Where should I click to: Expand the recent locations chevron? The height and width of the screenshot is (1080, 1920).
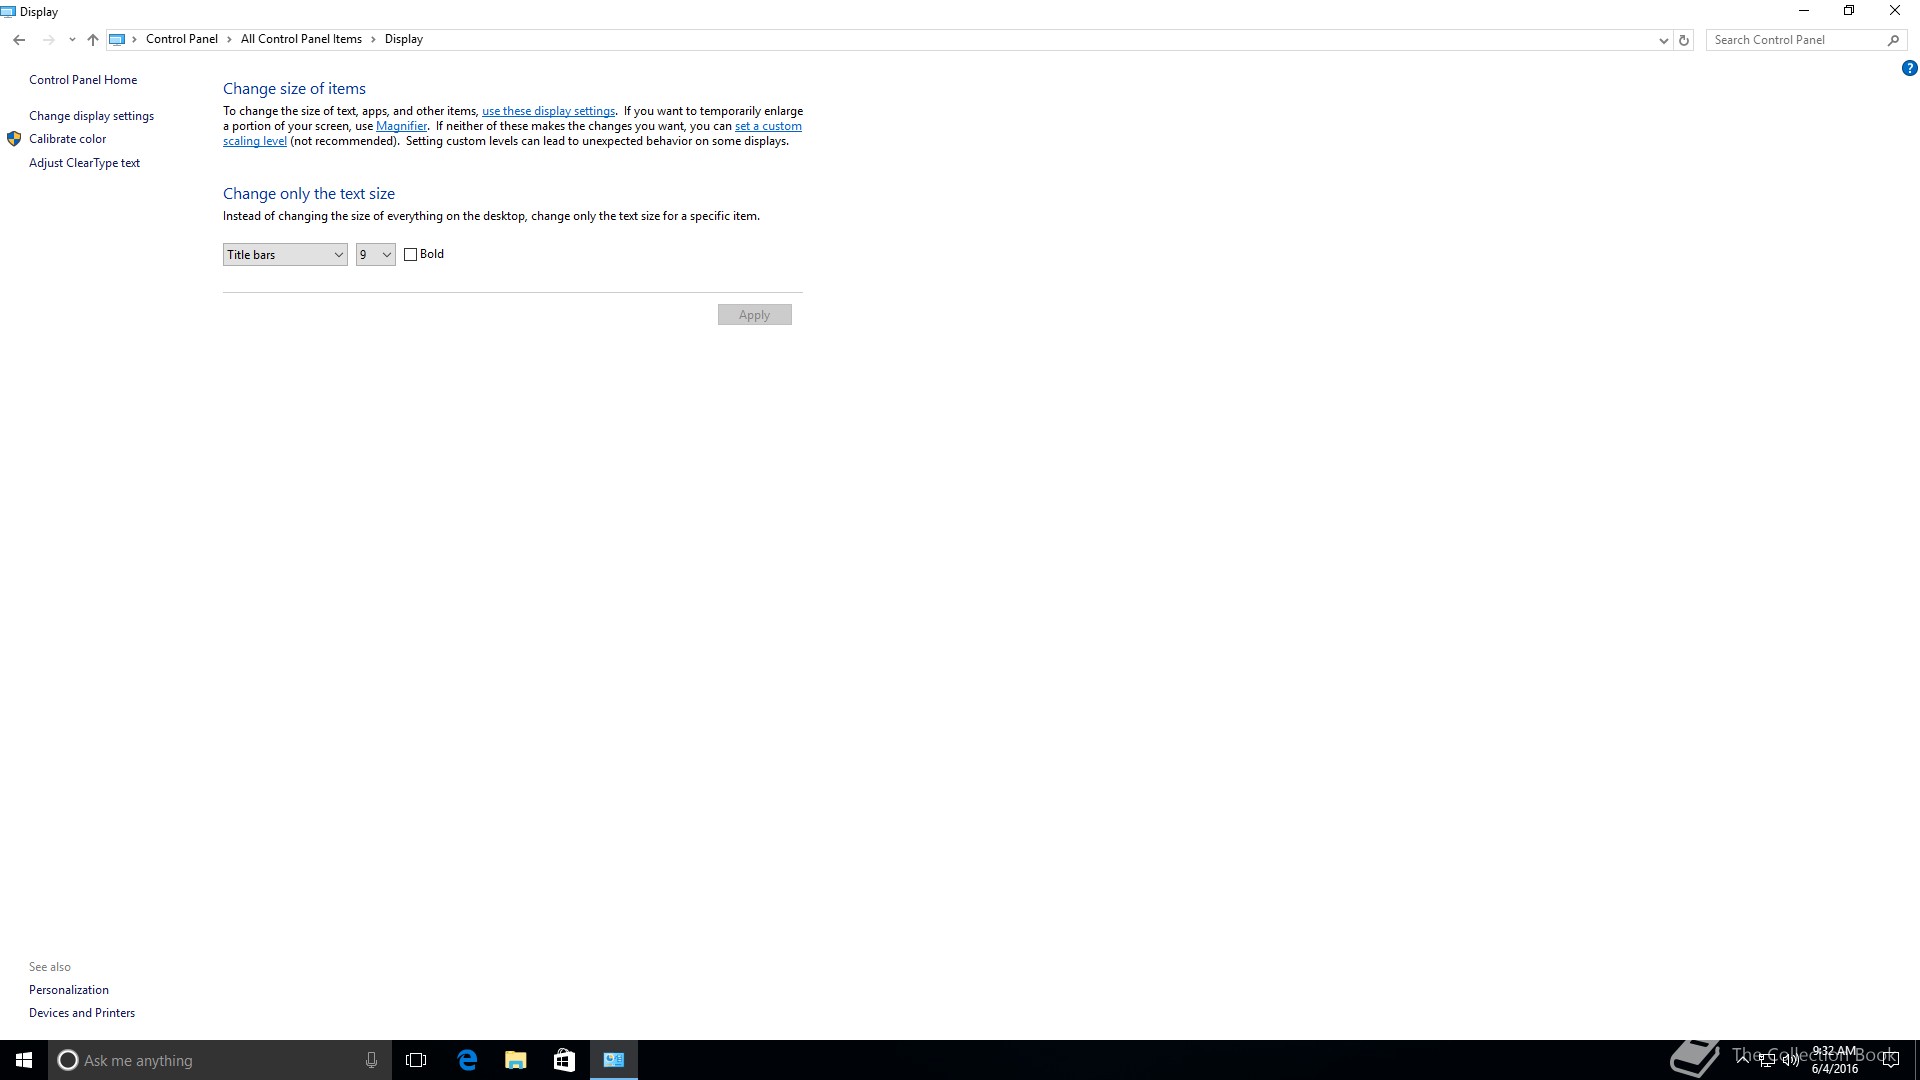72,40
